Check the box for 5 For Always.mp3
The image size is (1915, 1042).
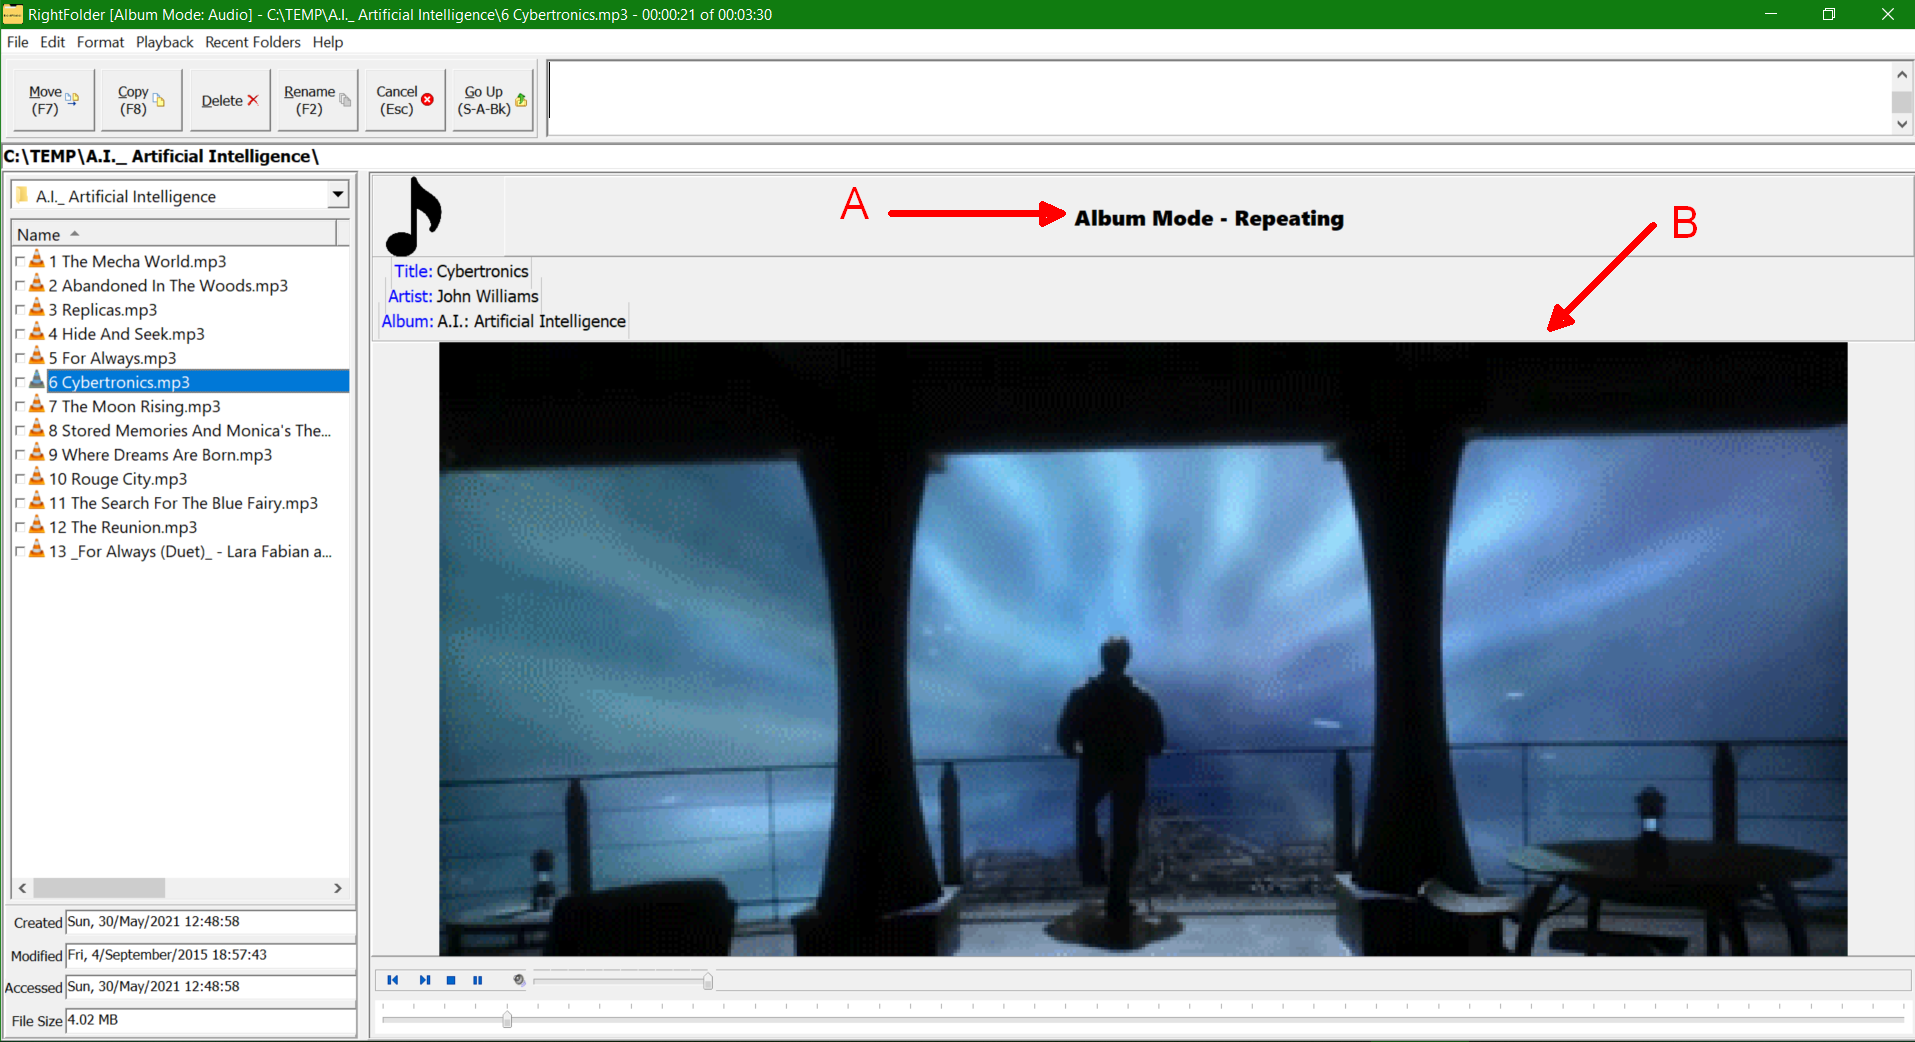point(20,358)
